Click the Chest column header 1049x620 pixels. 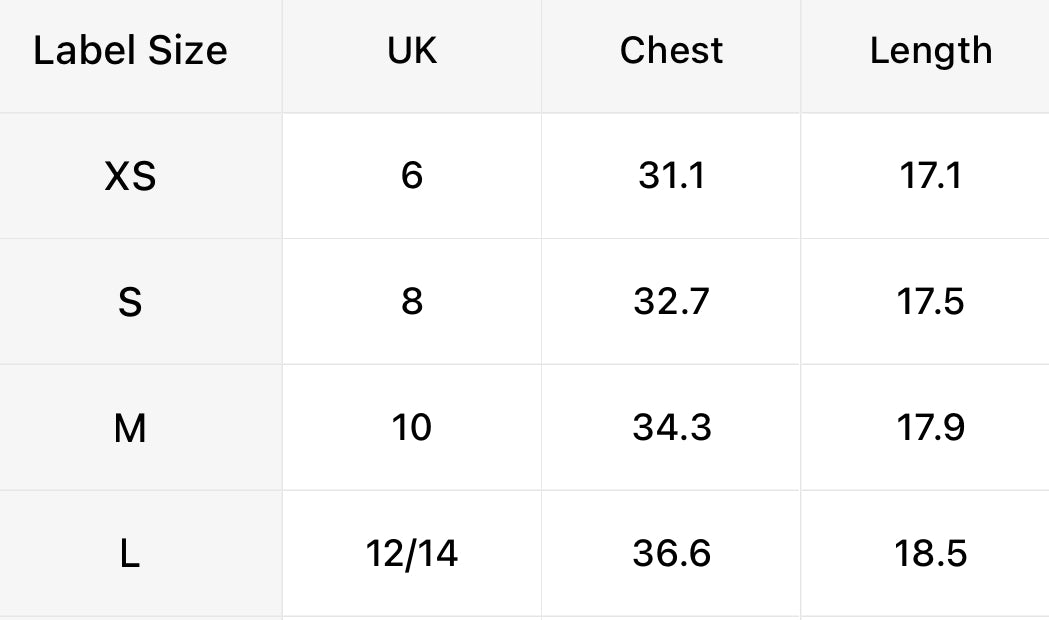tap(671, 51)
